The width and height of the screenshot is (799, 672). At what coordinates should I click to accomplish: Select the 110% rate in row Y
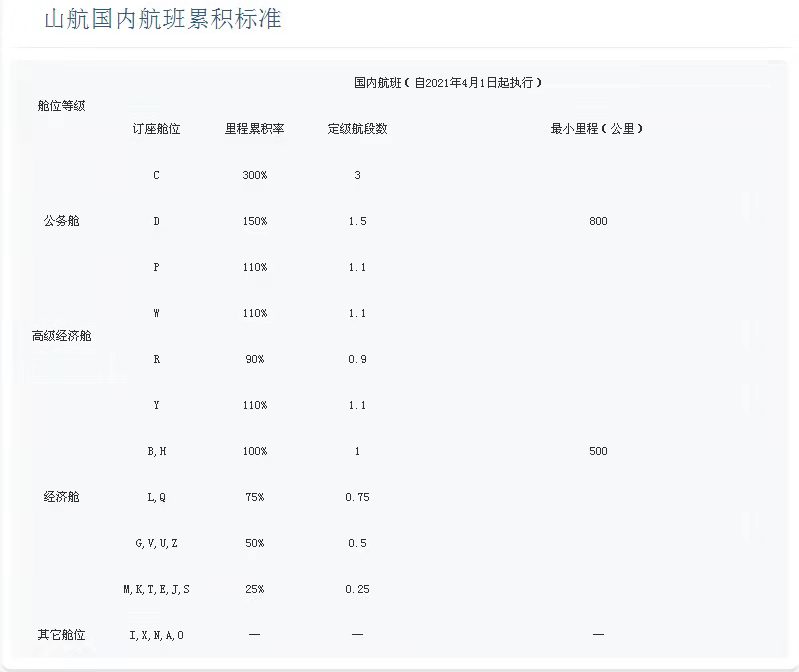(255, 405)
